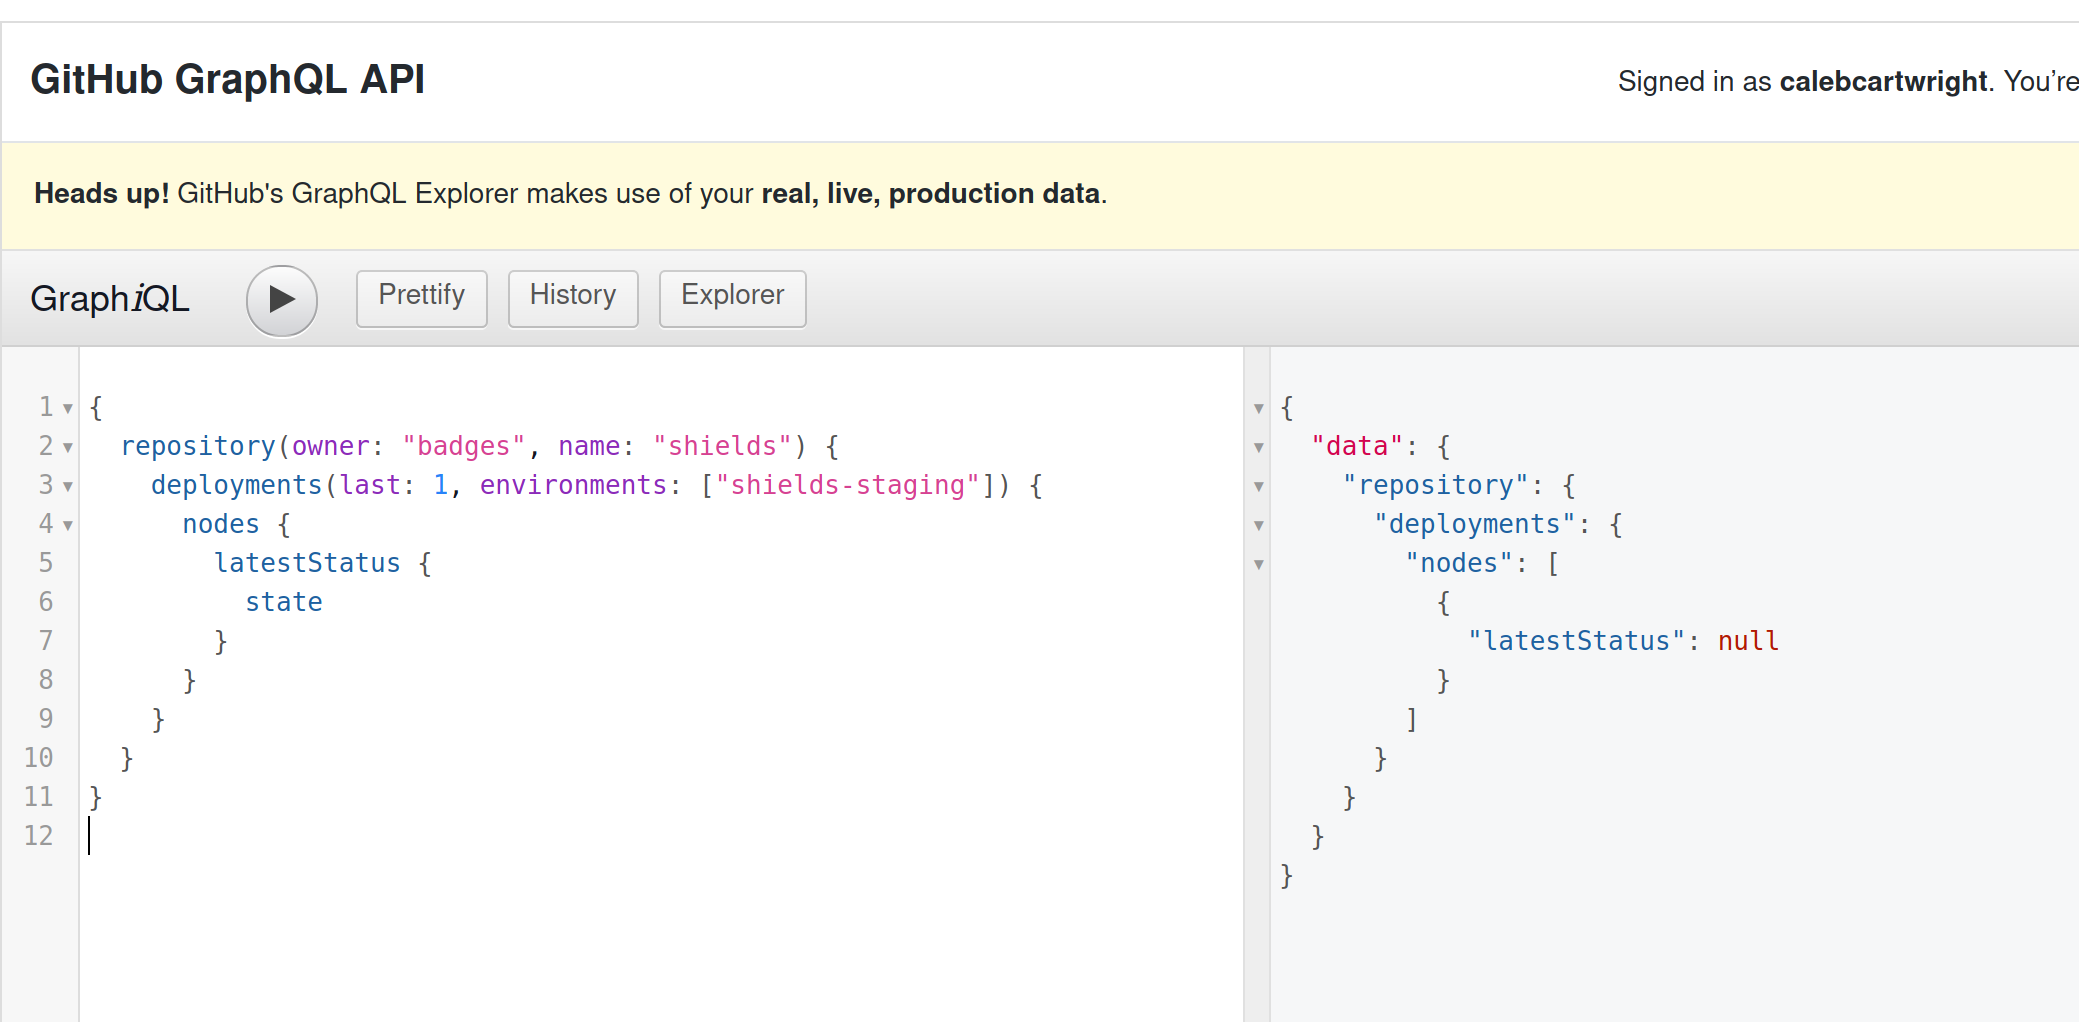Collapse the "data" object in results
Screen dimensions: 2079x1022
coord(1259,447)
